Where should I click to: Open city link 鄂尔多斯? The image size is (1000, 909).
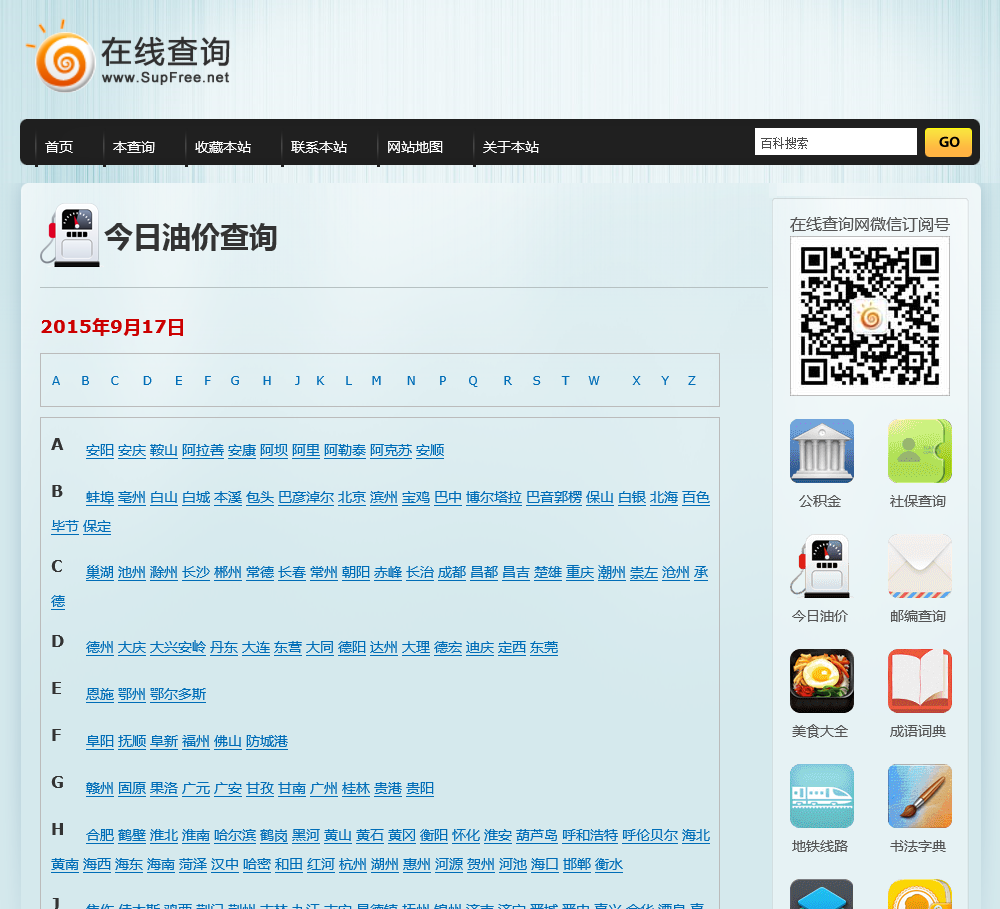coord(178,695)
